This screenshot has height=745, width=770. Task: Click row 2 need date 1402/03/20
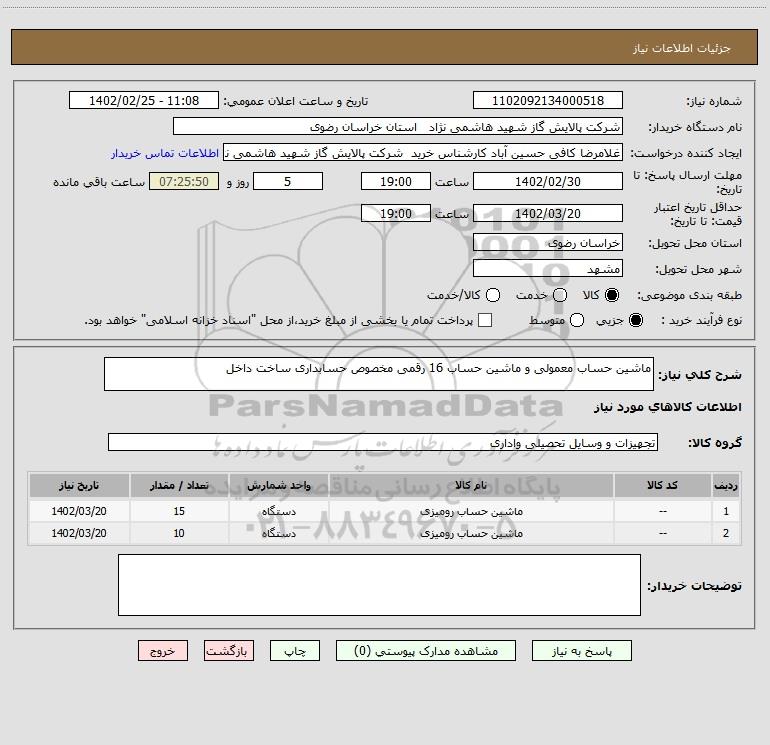point(79,533)
